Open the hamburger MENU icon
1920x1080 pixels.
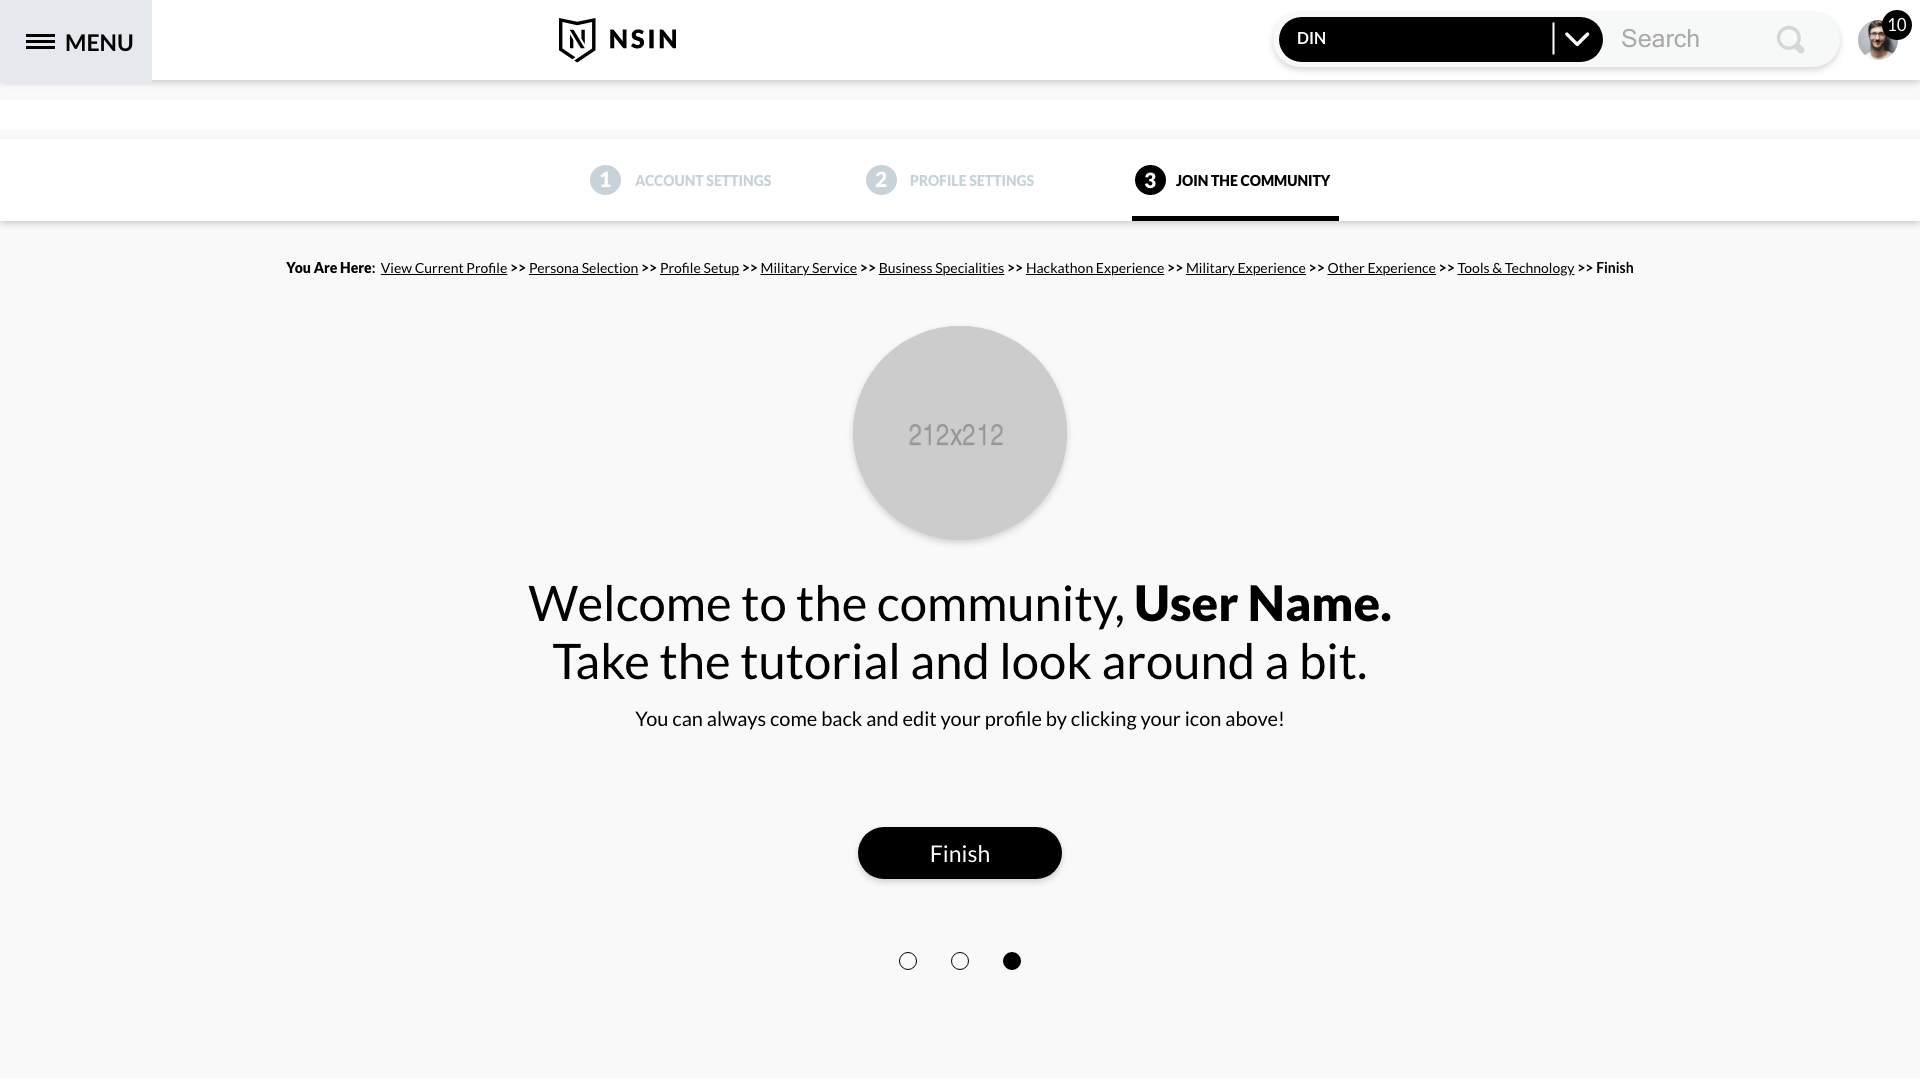tap(40, 42)
